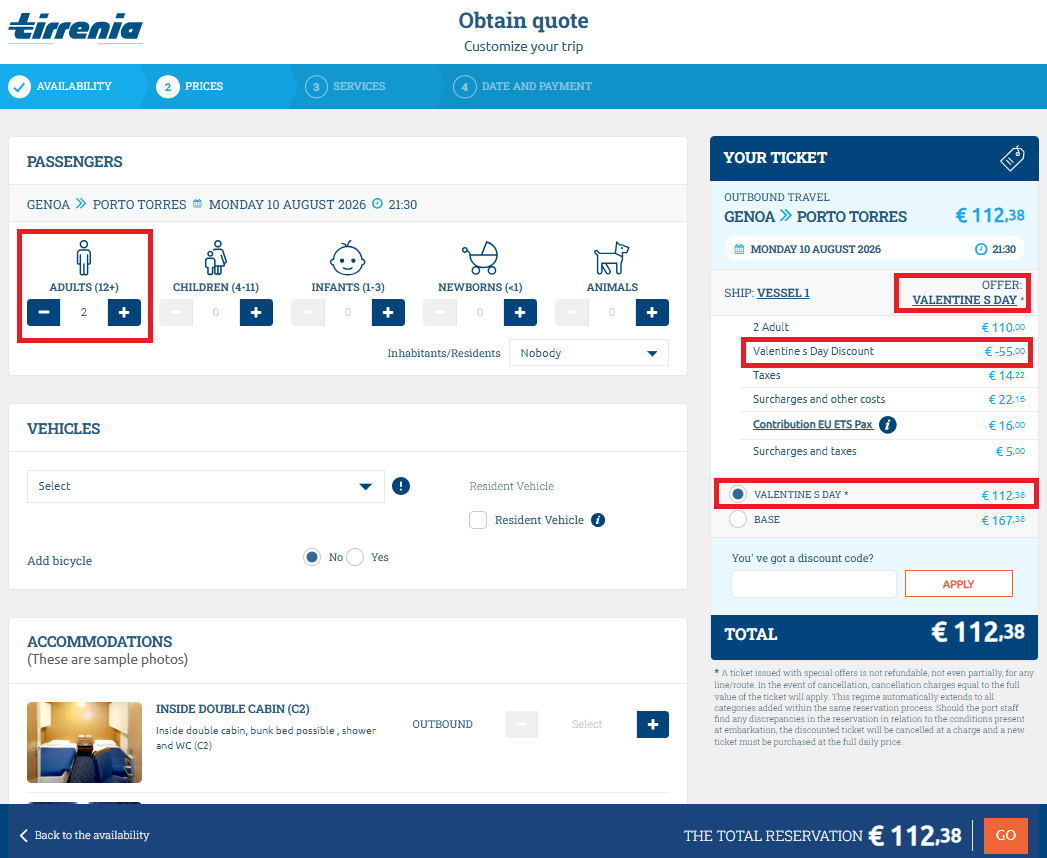Go to the Availability step
The height and width of the screenshot is (858, 1047).
click(61, 86)
